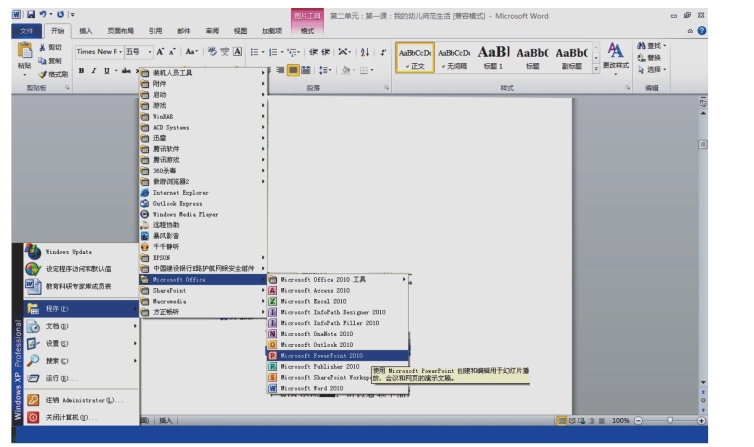
Task: Expand the ACD Systems programs folder
Action: (203, 127)
